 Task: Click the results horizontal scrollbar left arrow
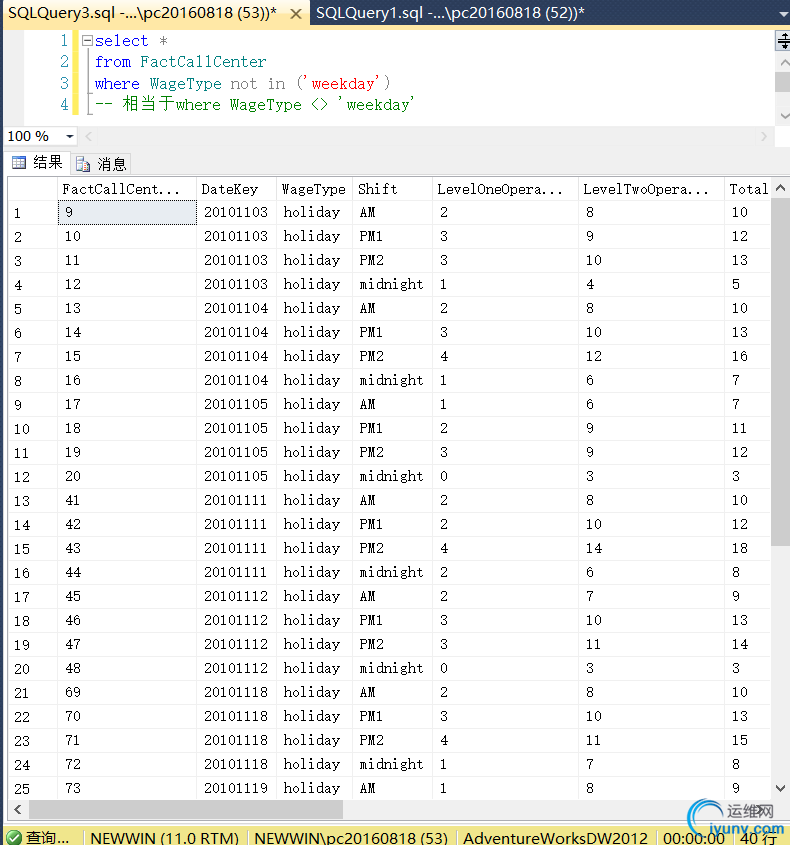coord(18,809)
